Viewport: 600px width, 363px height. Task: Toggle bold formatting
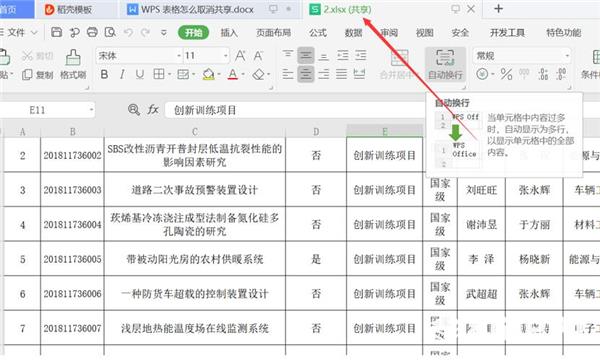[x=104, y=74]
